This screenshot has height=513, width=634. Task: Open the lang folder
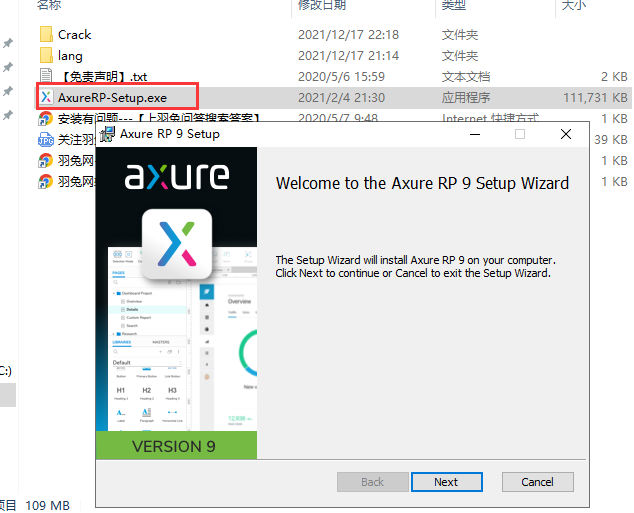pos(70,56)
